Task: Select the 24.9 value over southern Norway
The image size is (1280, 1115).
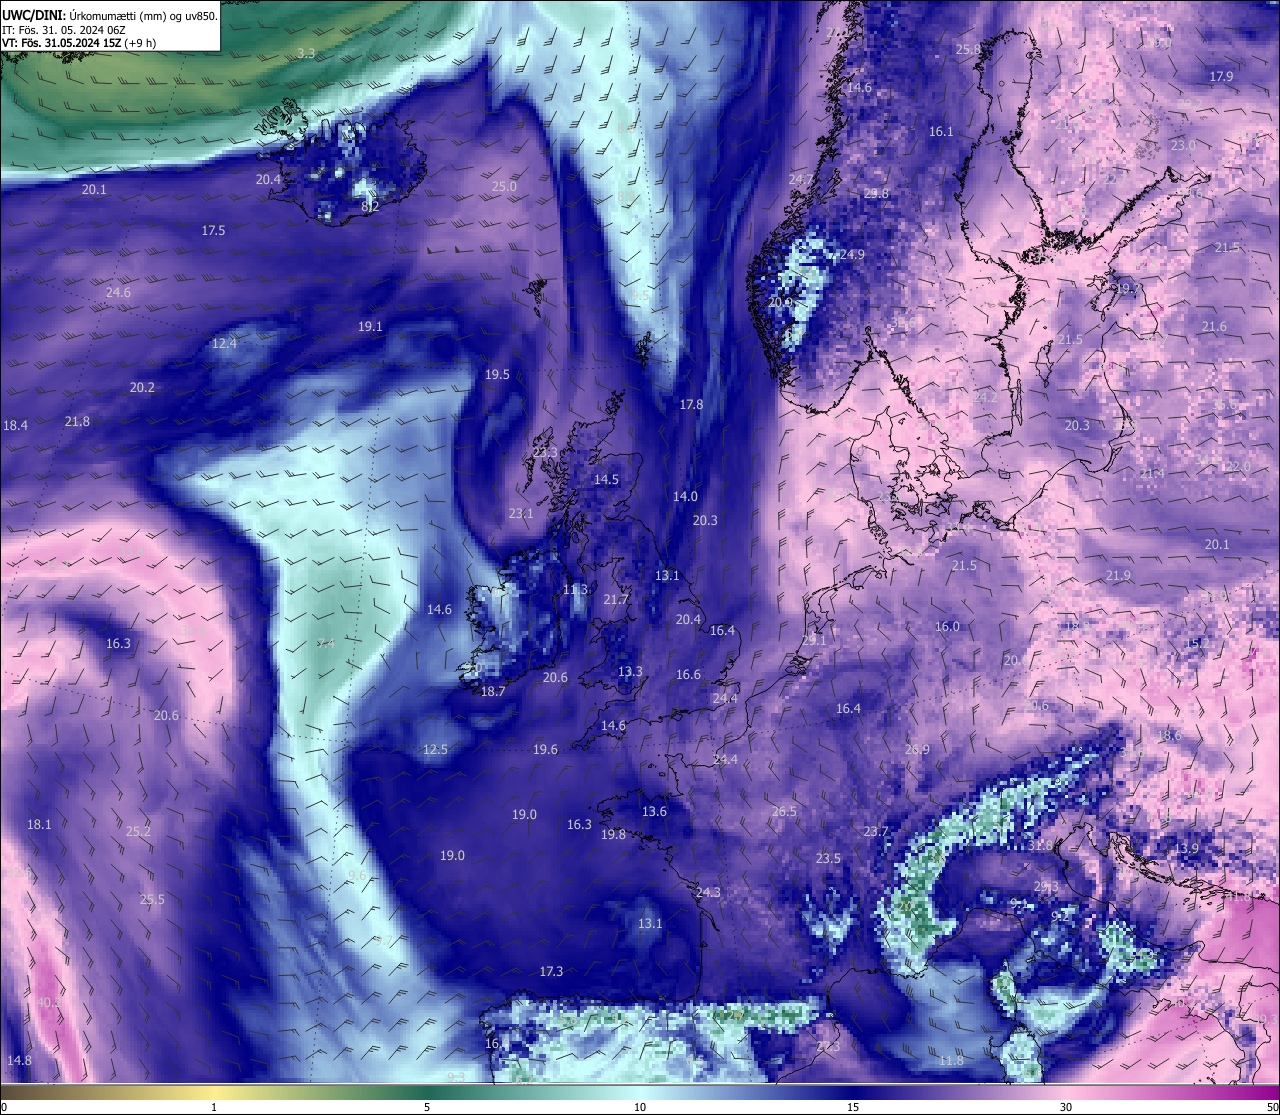Action: click(x=852, y=254)
